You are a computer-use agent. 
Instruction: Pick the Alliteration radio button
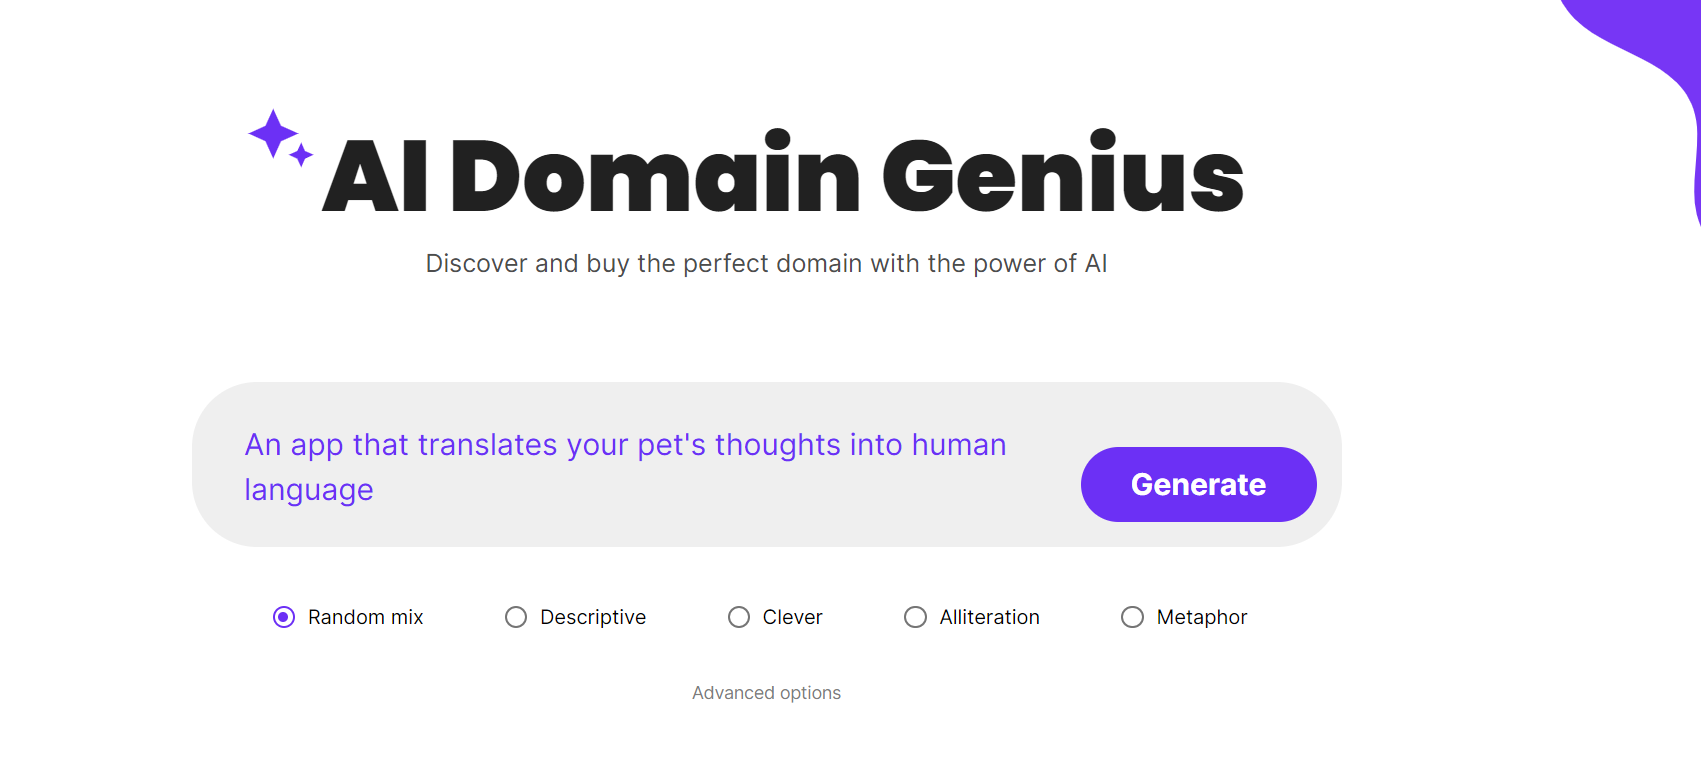click(915, 617)
